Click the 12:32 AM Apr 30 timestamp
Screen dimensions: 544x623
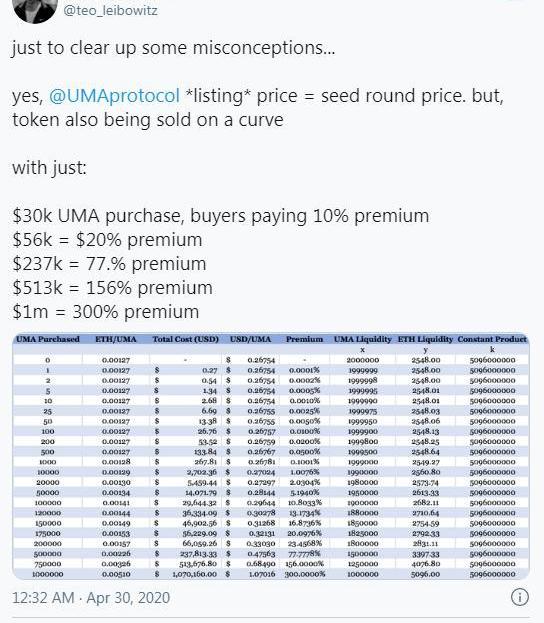coord(91,598)
